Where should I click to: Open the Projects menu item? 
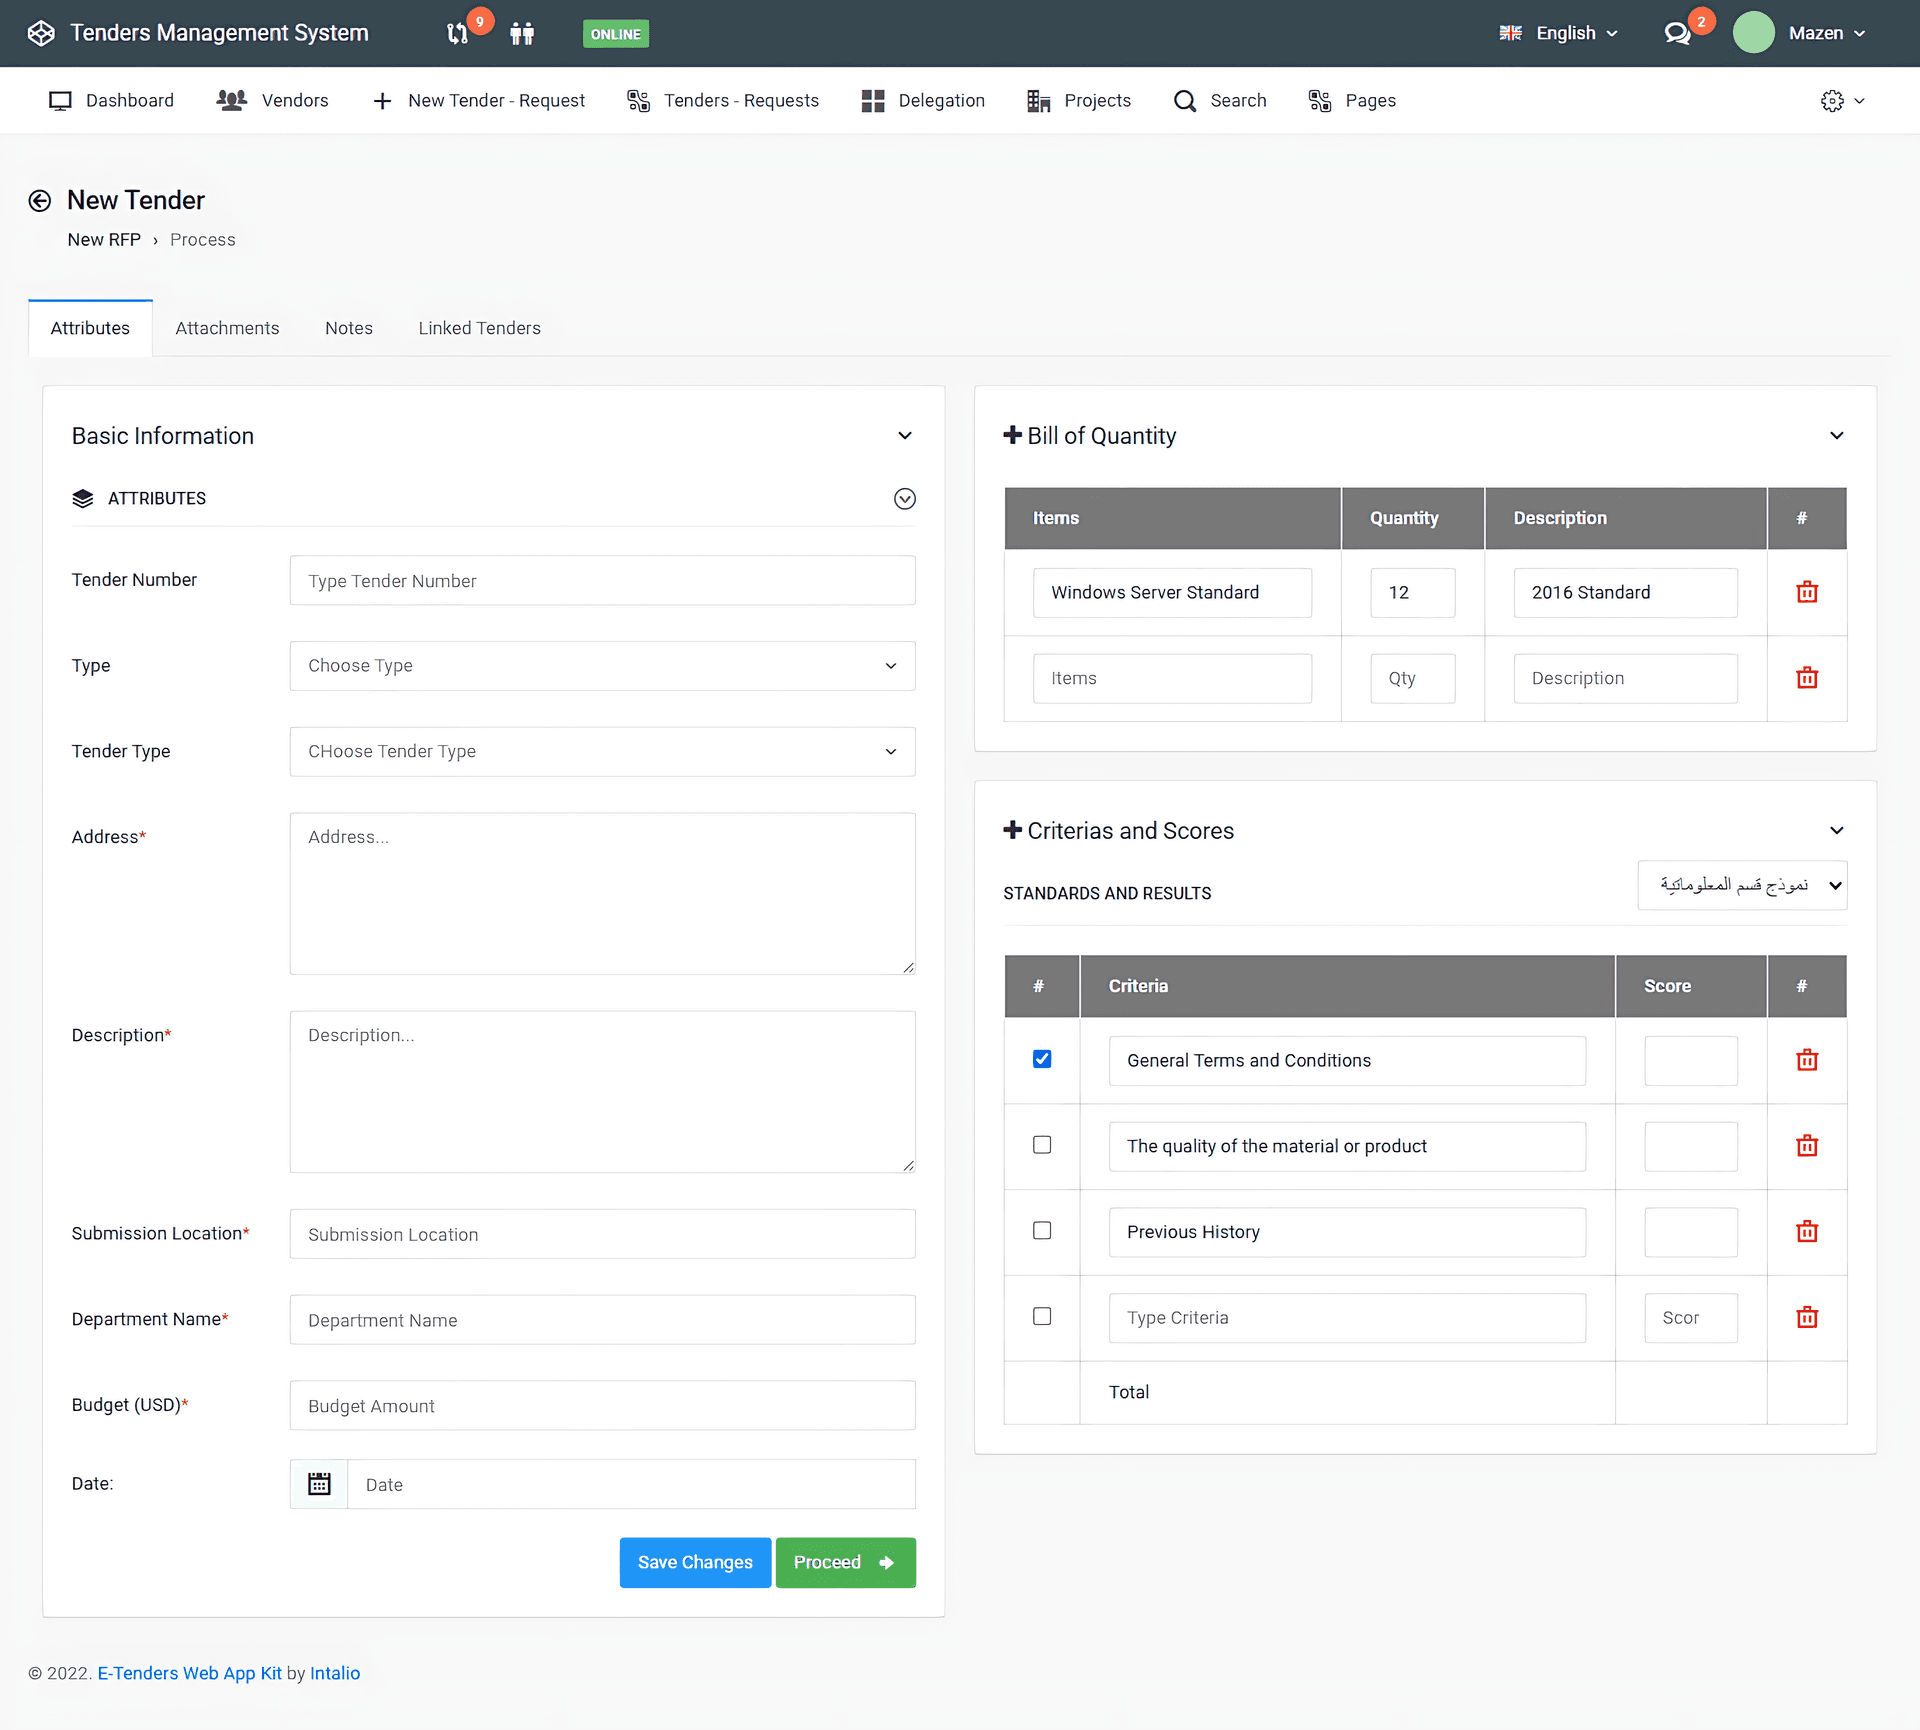tap(1078, 101)
